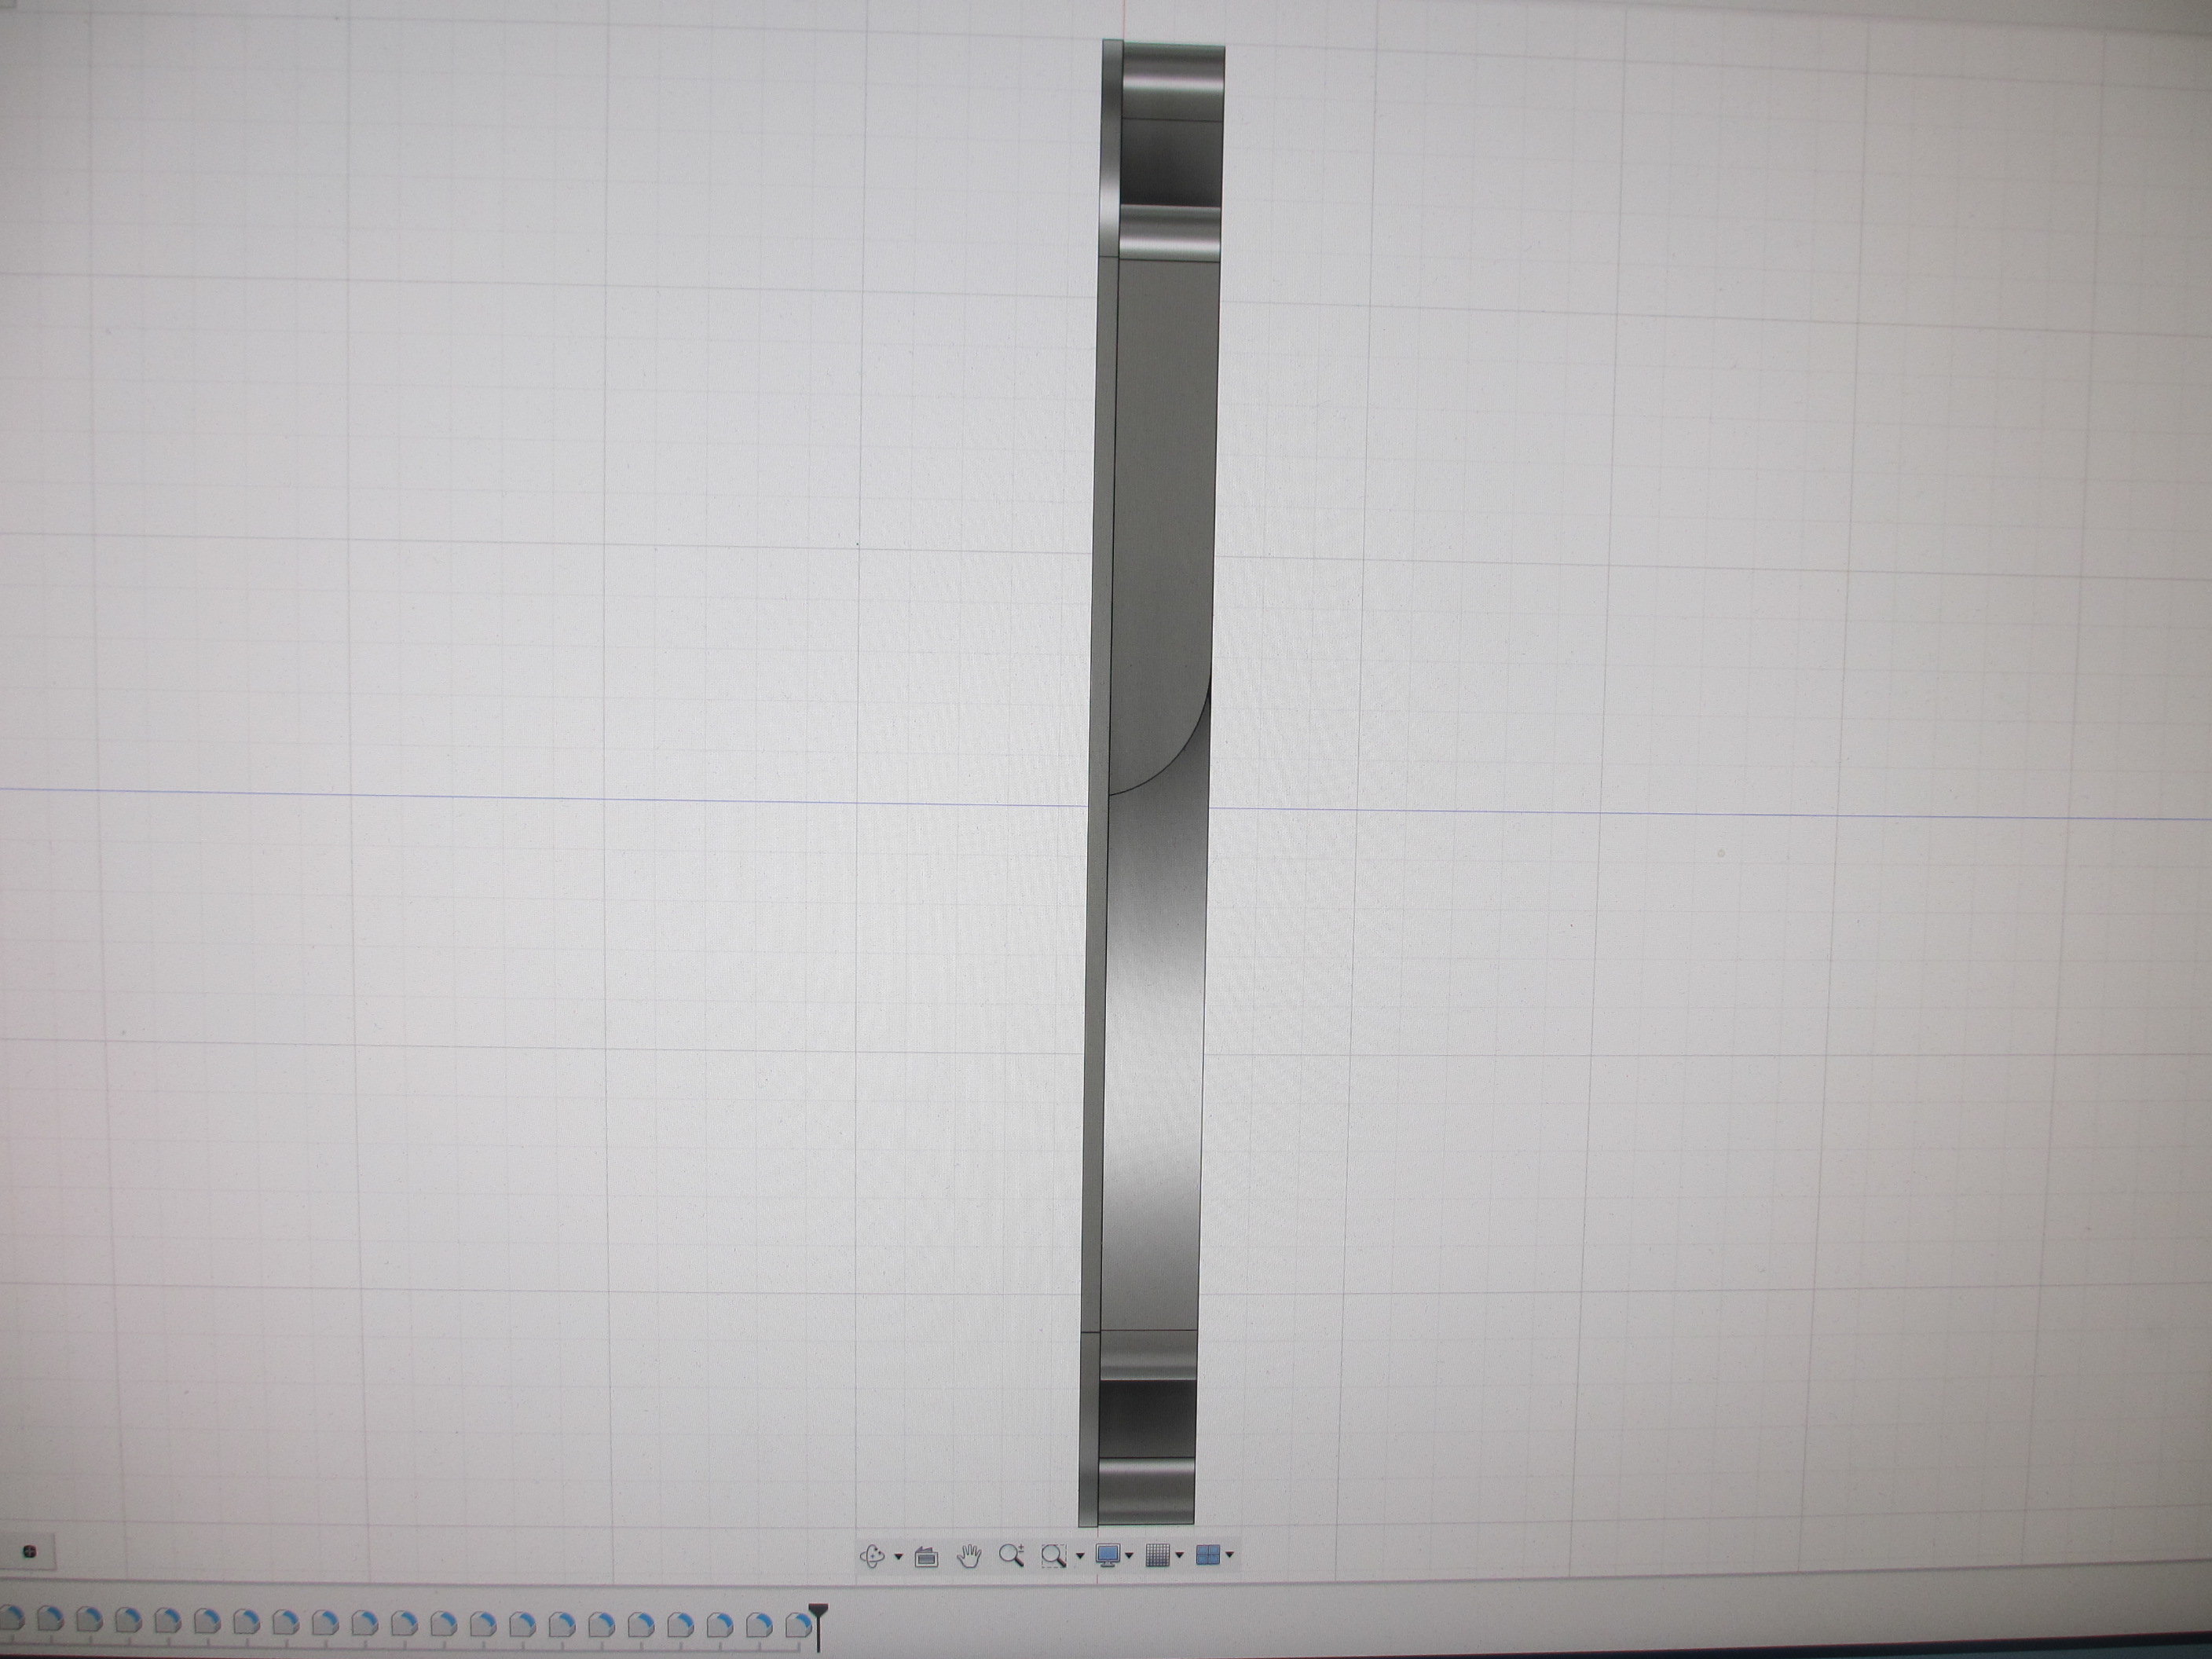Expand the Viewports dropdown arrow
Screen dimensions: 2212x1659
coord(1229,1555)
